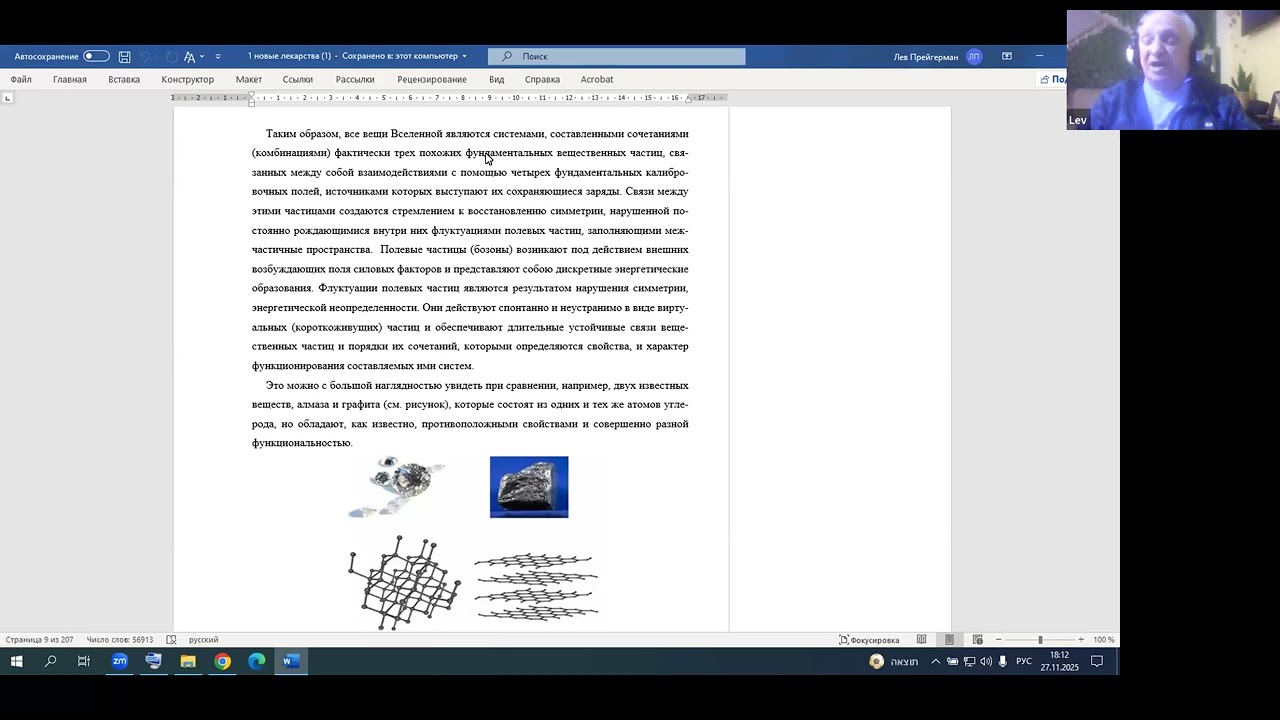Click the Поиск search field
The width and height of the screenshot is (1280, 720).
[616, 57]
